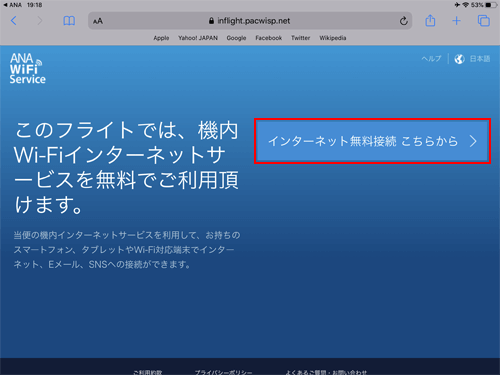Tap the Wi-Fi status icon

pos(466,5)
